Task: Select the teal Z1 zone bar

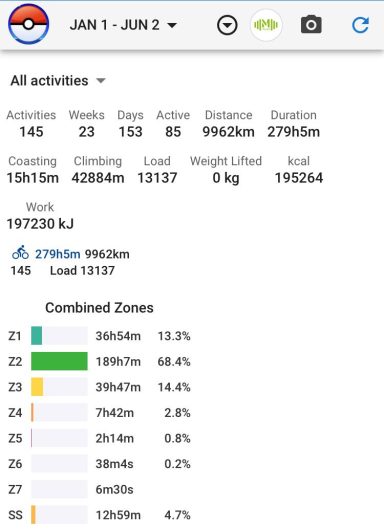Action: coord(37,336)
